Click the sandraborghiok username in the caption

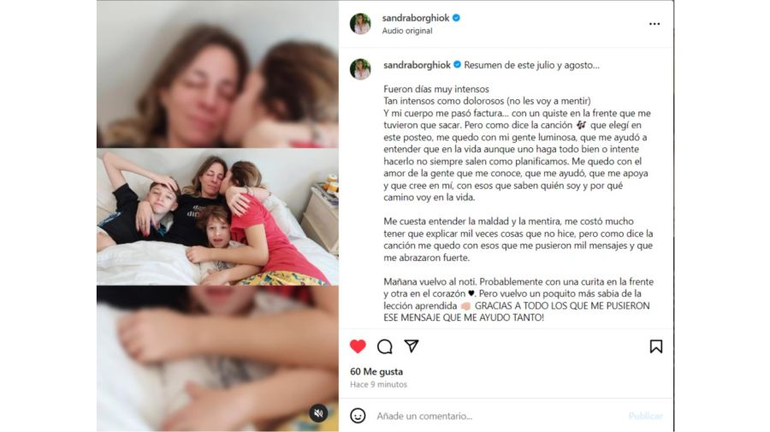click(416, 65)
